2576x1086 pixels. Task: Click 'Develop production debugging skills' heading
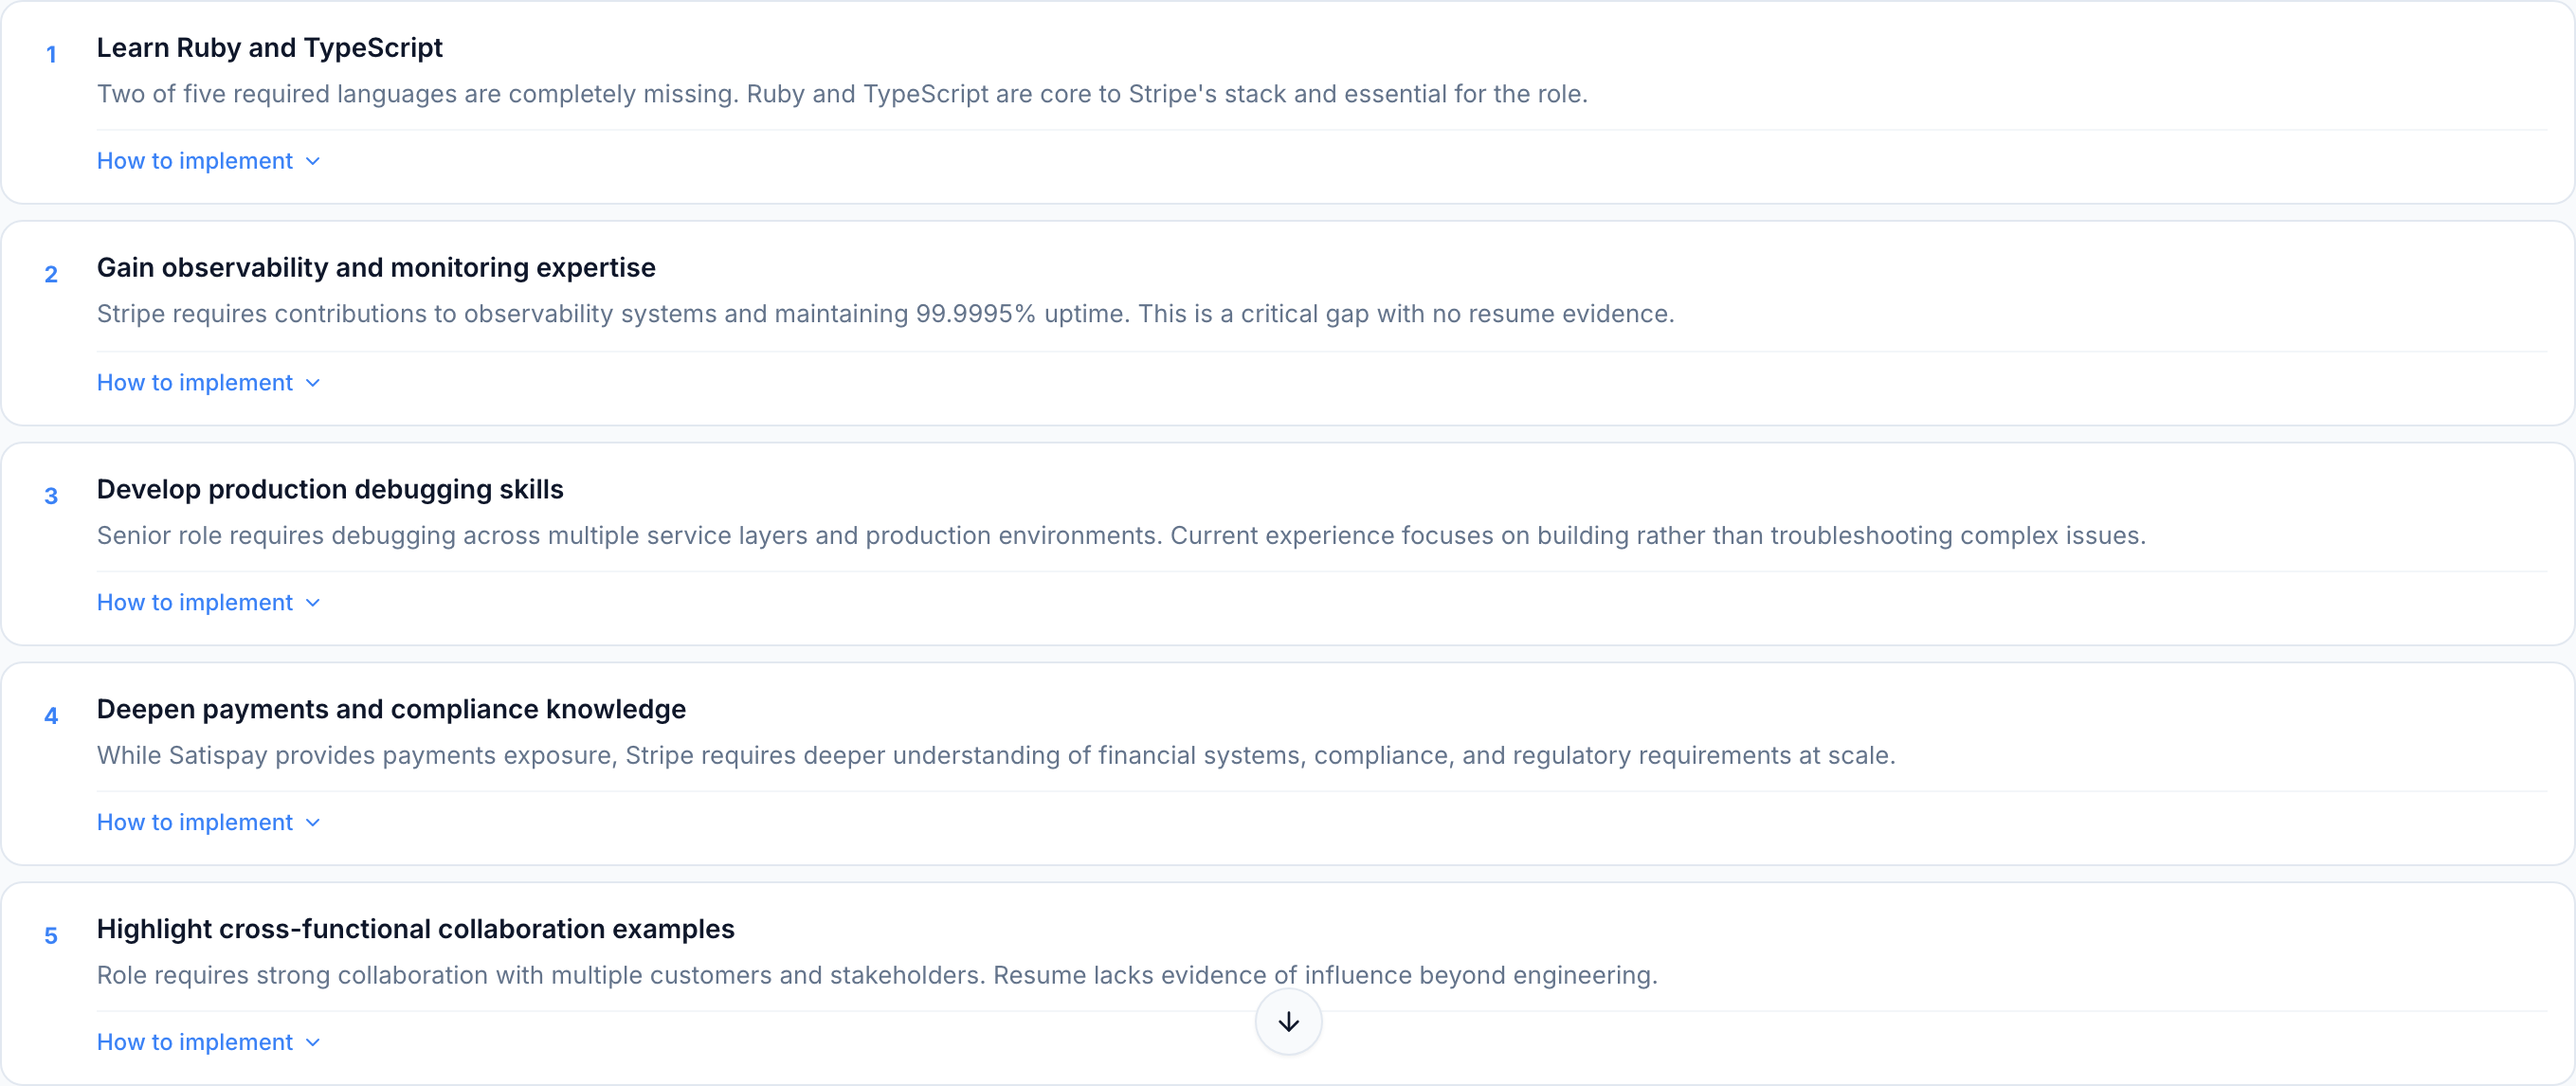(x=330, y=489)
